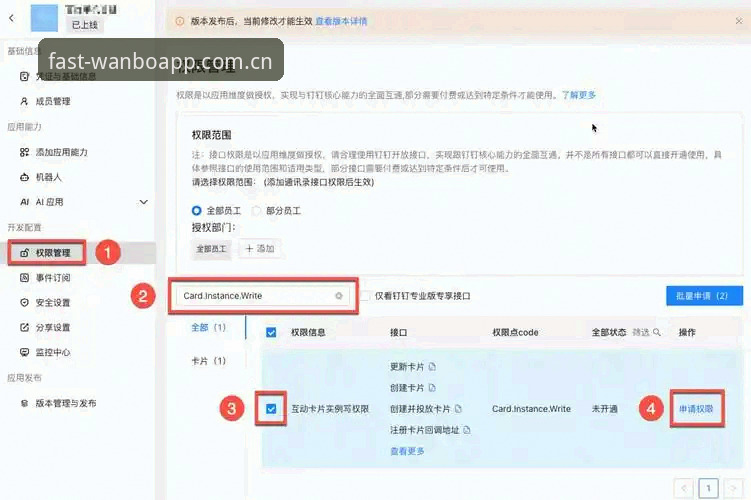Go to the previous results page
Image resolution: width=751 pixels, height=500 pixels.
point(683,488)
